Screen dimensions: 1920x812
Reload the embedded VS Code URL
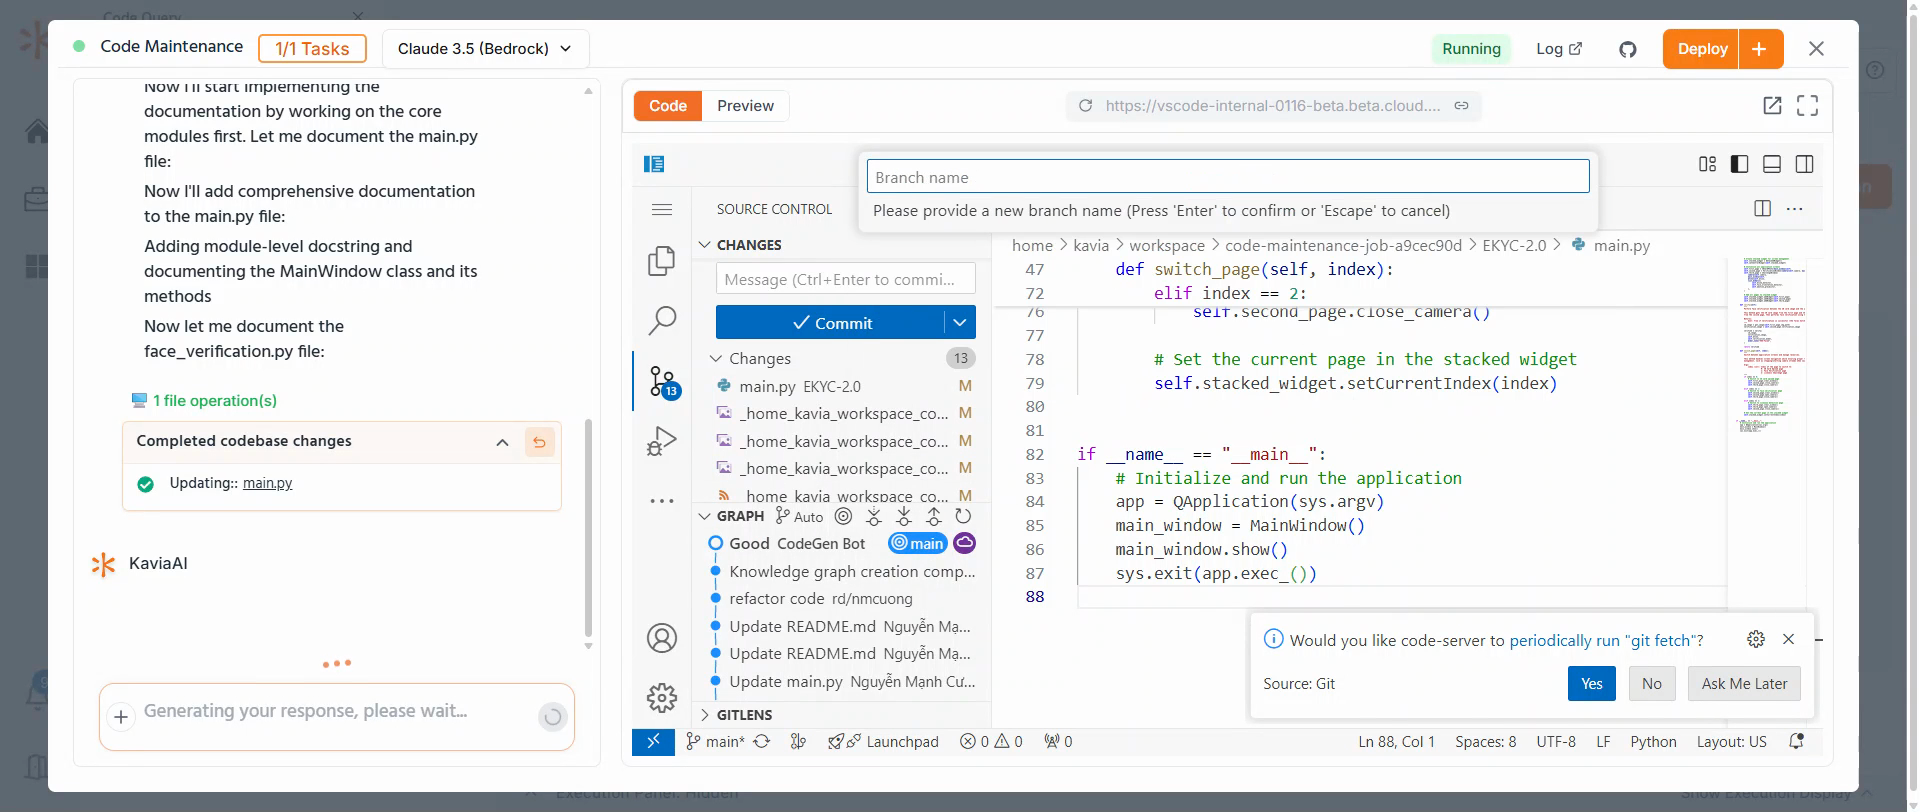click(1085, 106)
